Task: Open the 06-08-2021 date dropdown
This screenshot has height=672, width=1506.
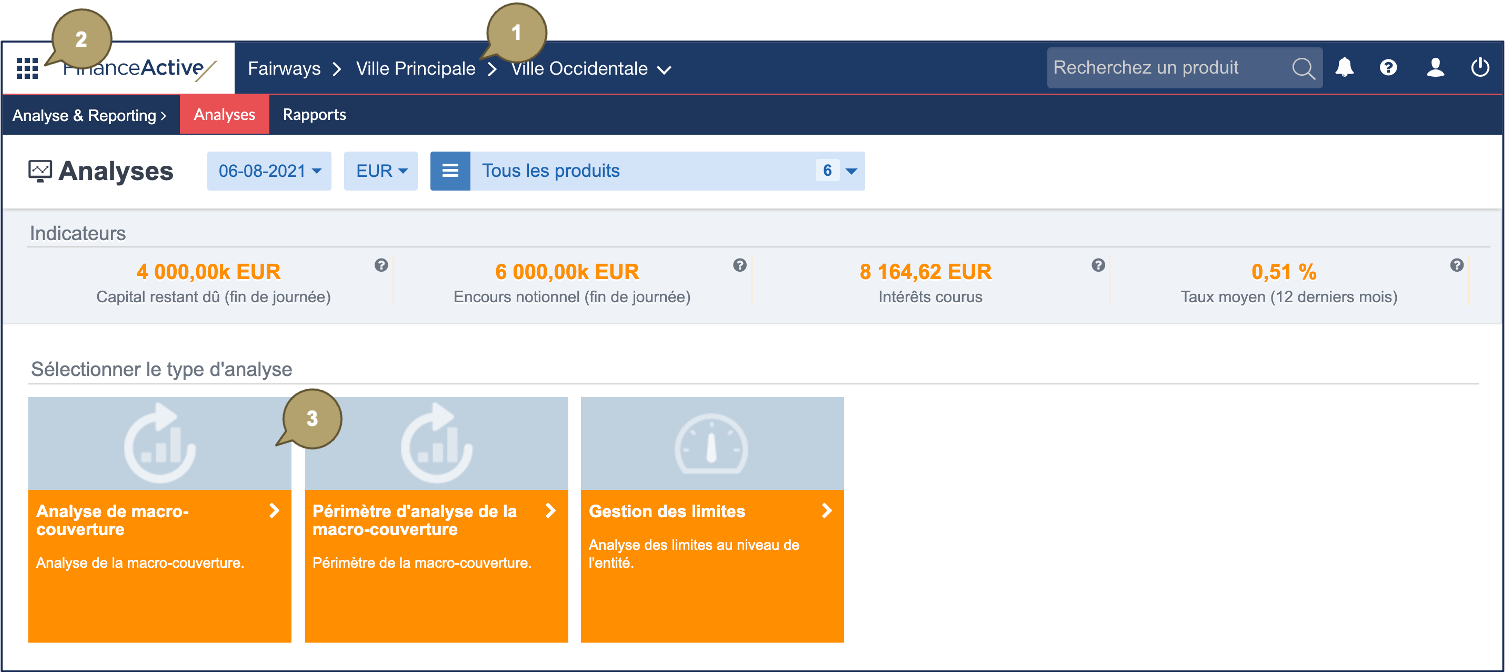Action: [269, 171]
